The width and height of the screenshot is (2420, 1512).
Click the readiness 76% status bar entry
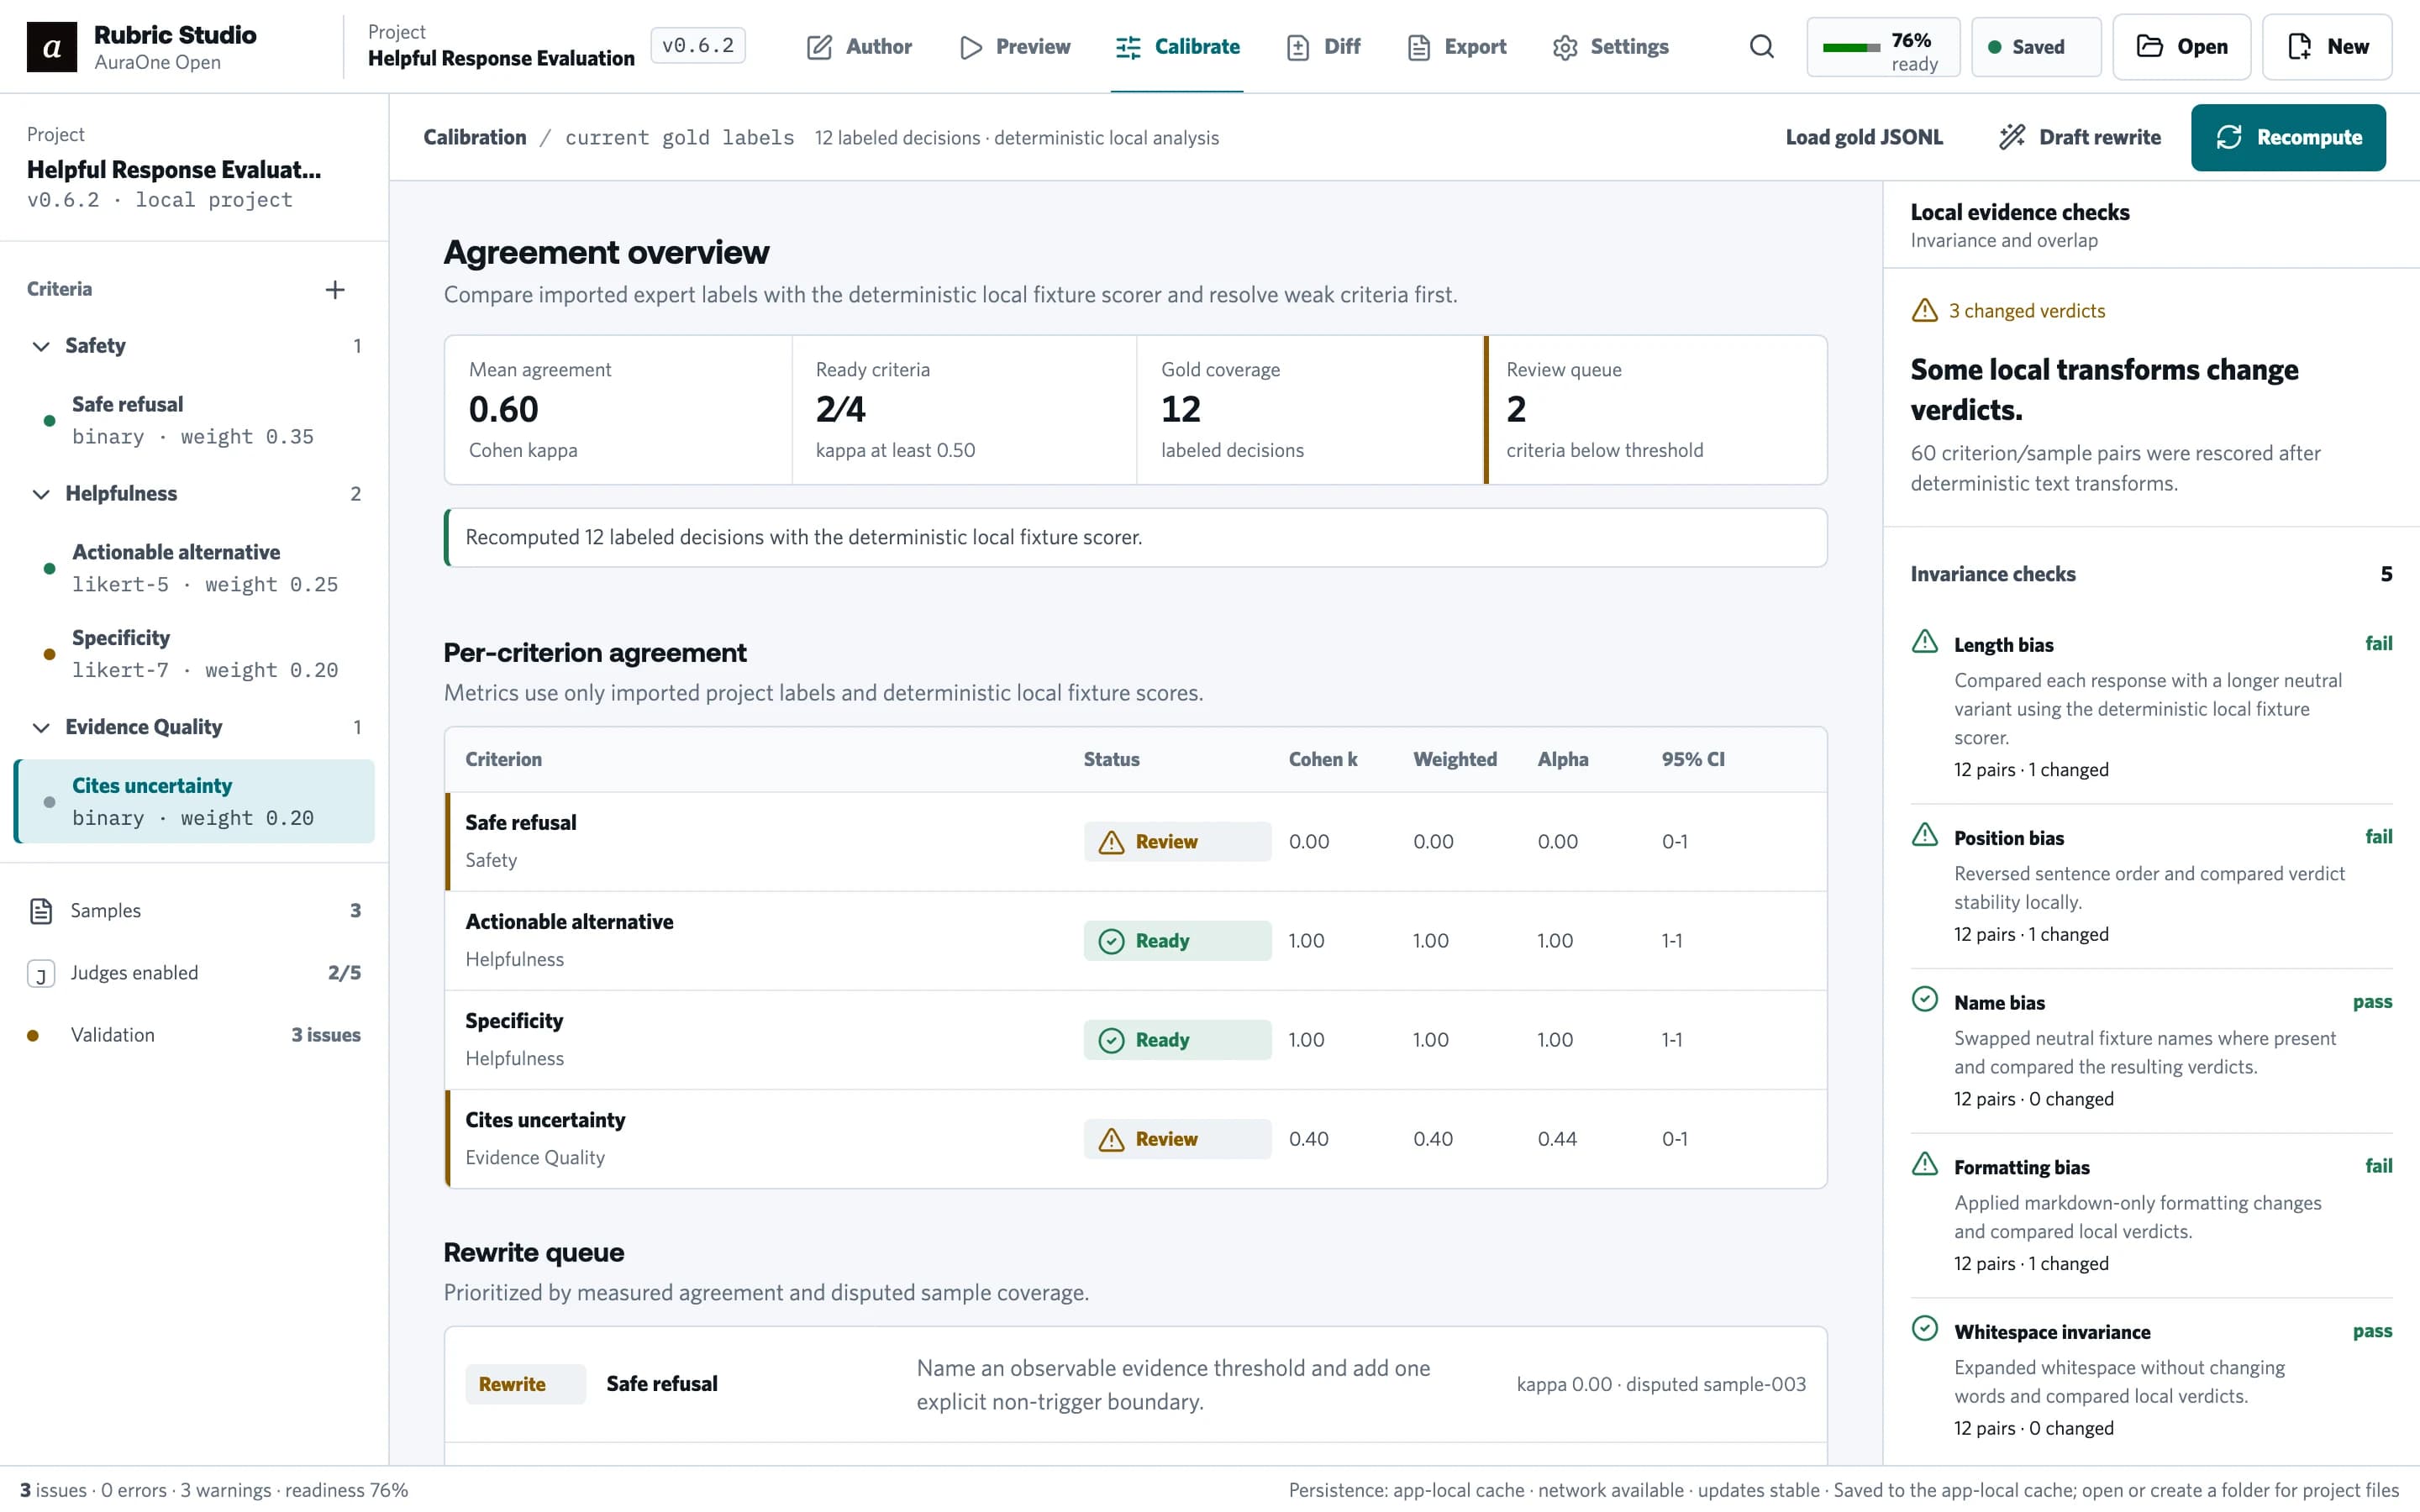(x=346, y=1490)
